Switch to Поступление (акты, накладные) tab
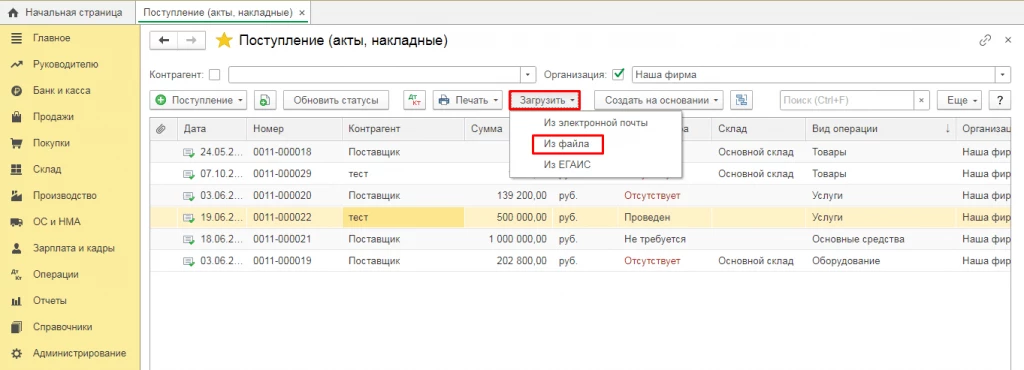The height and width of the screenshot is (370, 1024). (x=217, y=12)
